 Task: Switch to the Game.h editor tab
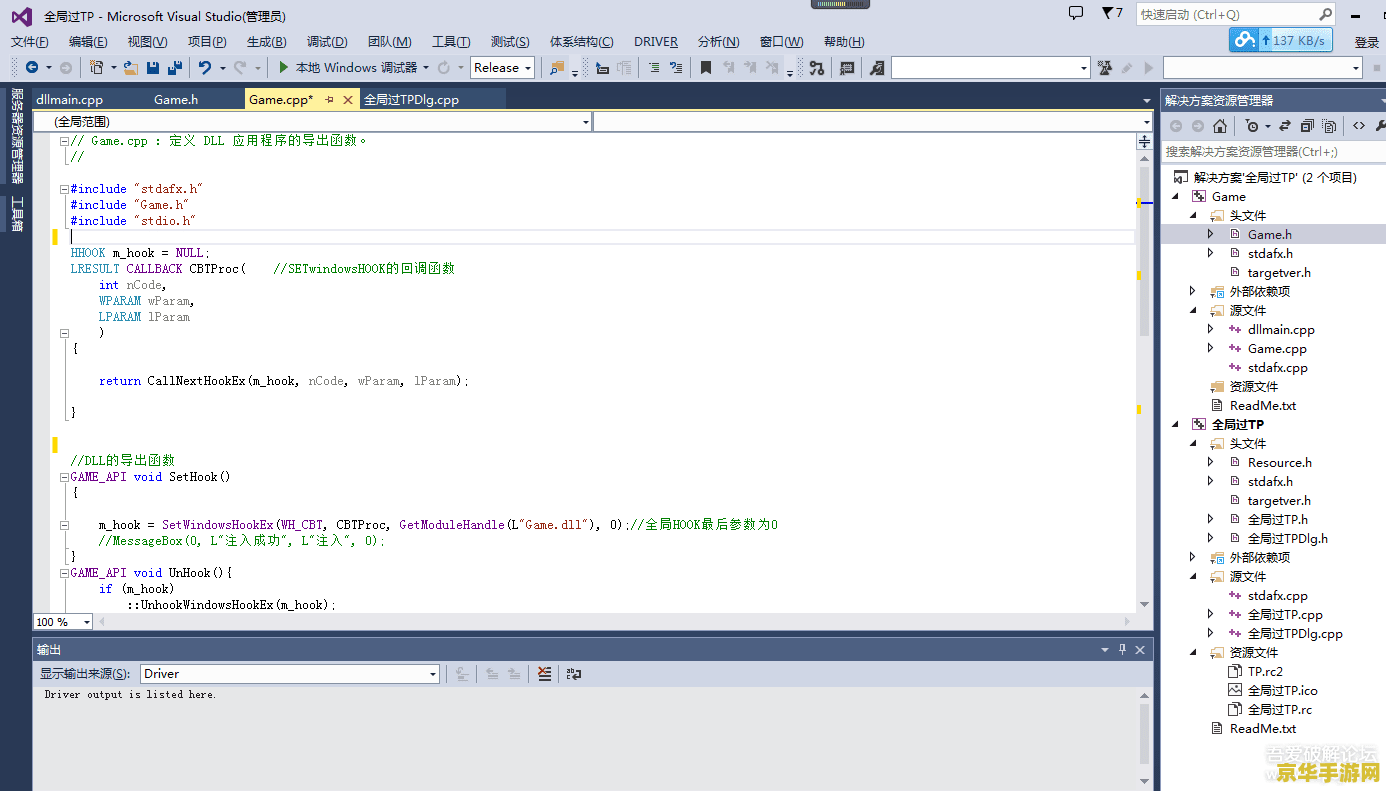click(176, 100)
